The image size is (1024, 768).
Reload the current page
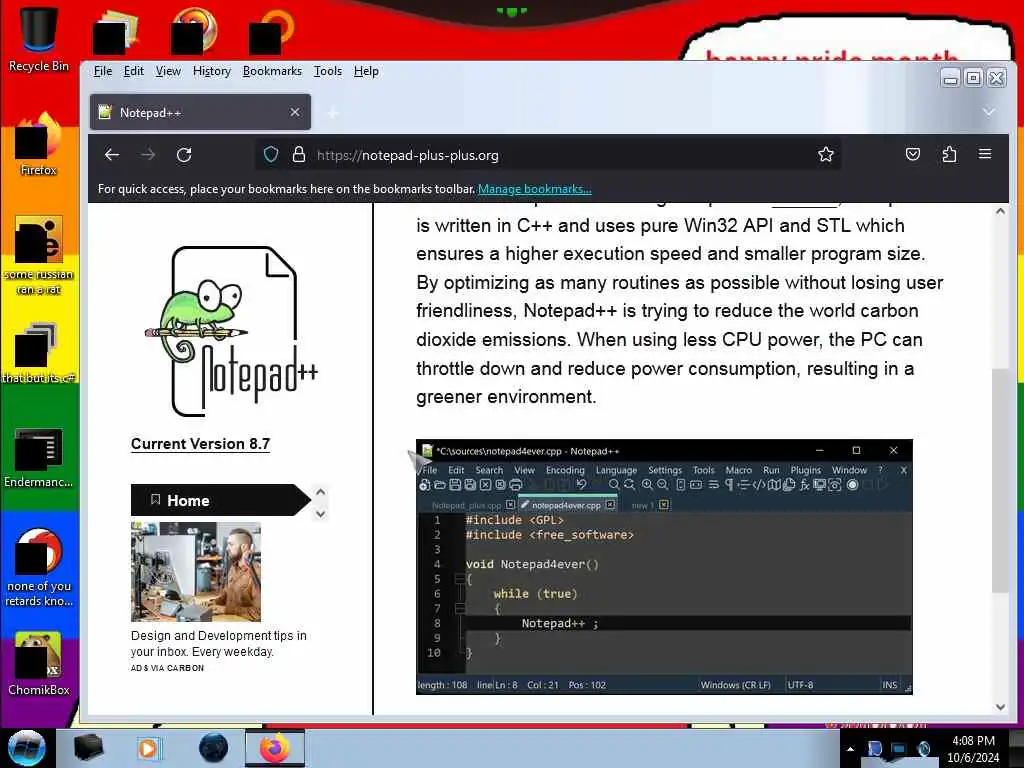coord(184,155)
